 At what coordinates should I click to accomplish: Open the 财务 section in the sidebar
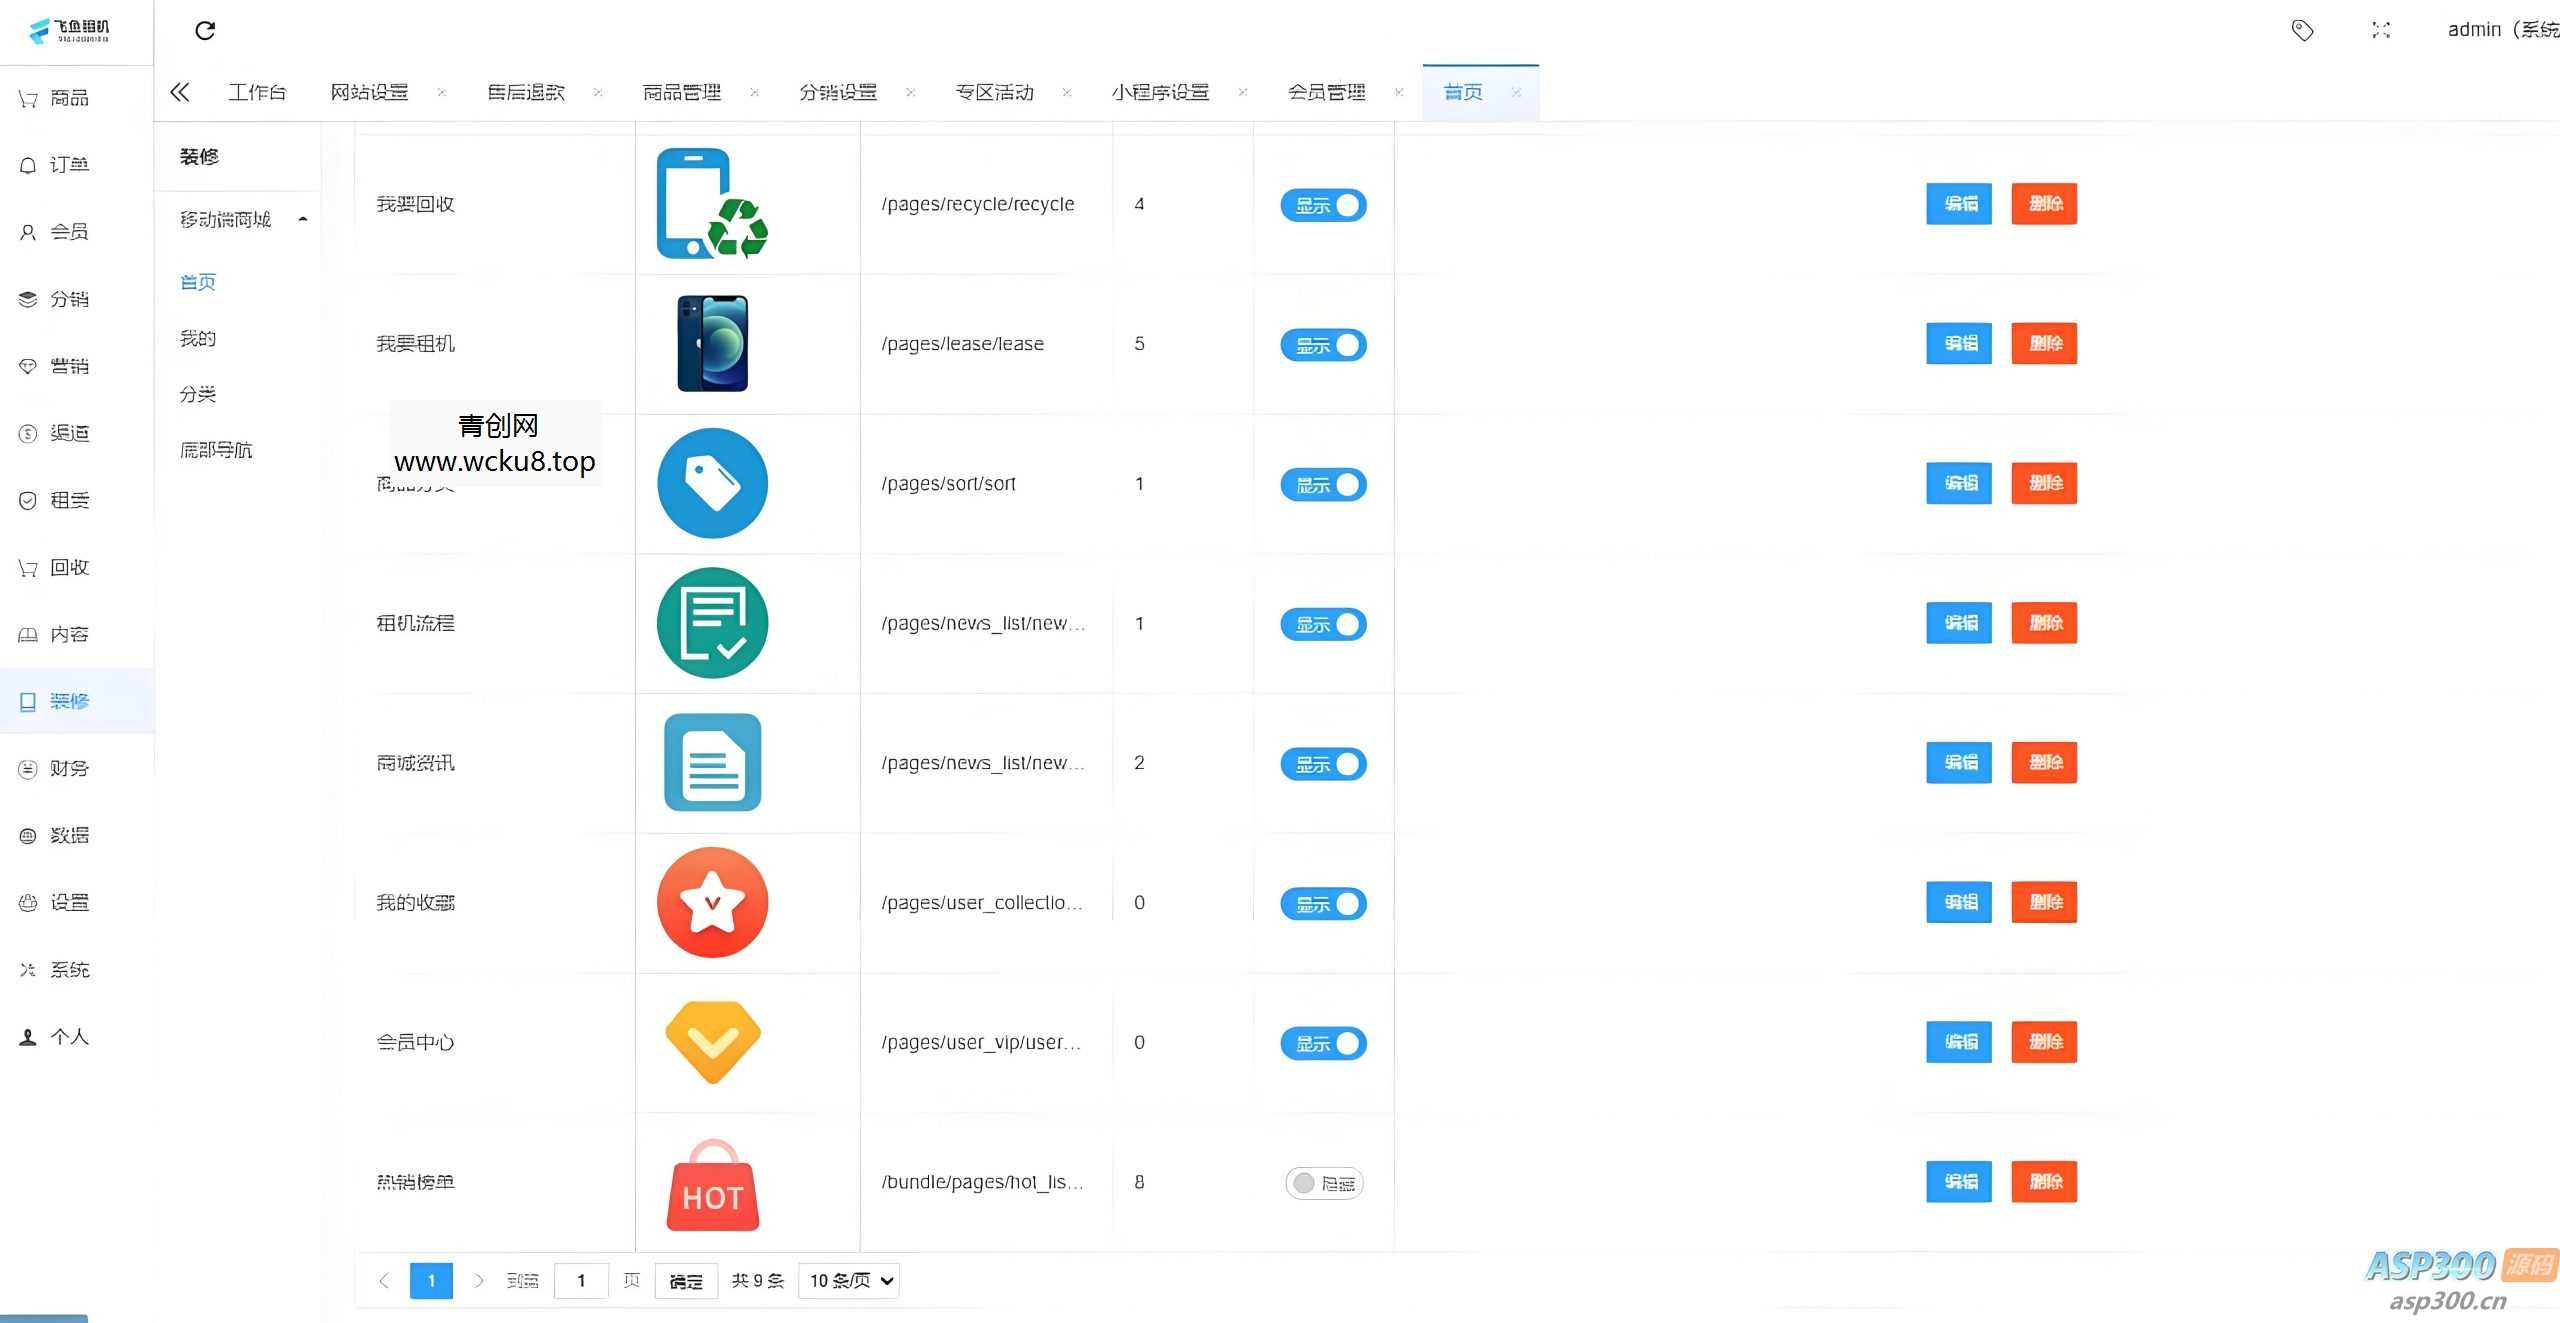tap(68, 768)
